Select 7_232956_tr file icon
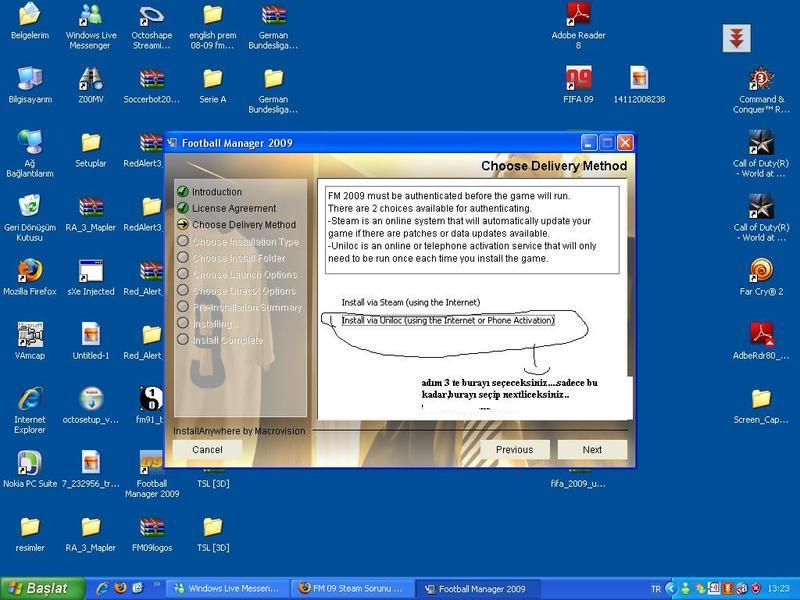The image size is (800, 600). tap(91, 470)
